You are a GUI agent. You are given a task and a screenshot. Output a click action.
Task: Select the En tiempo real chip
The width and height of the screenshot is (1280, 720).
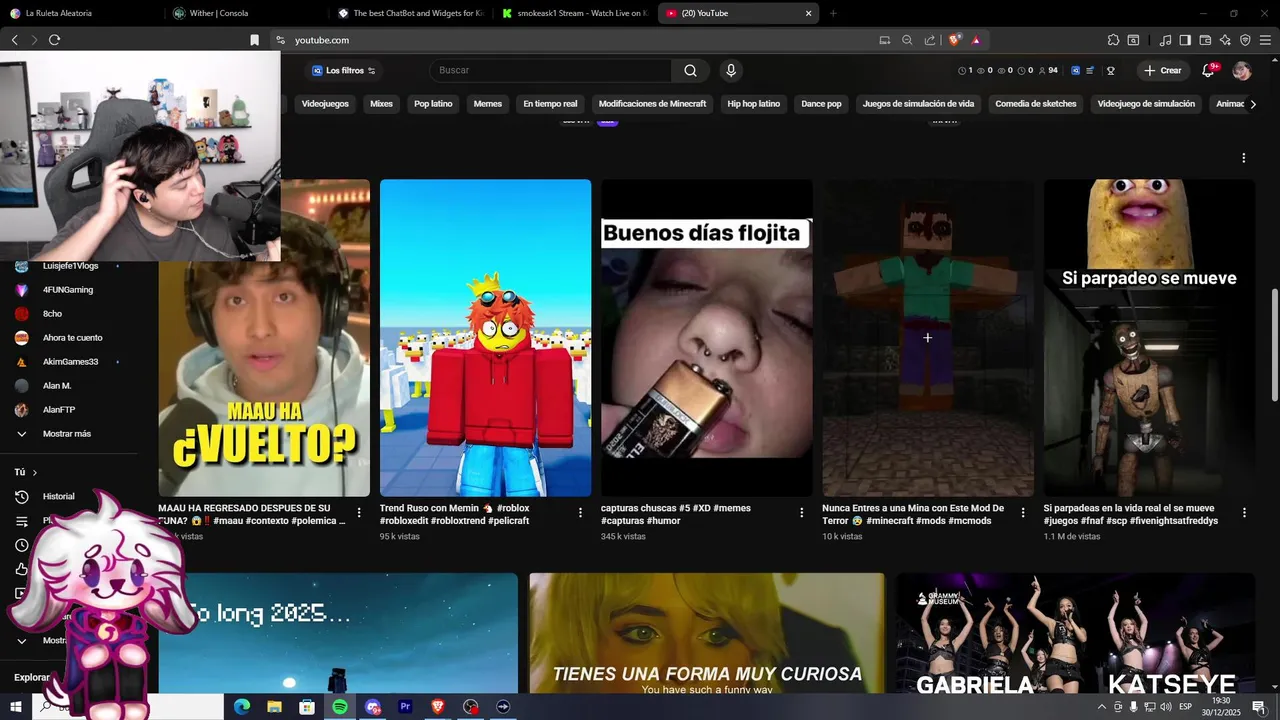[x=550, y=104]
